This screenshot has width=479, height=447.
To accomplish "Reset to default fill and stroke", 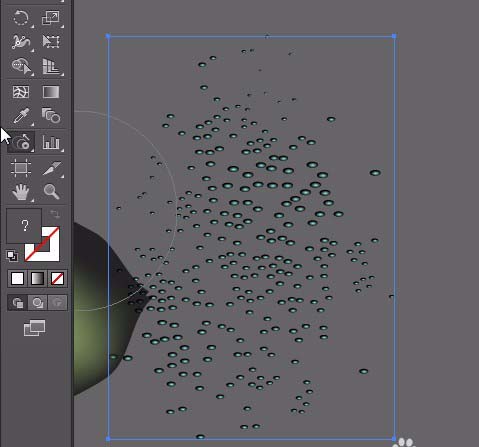I will click(x=12, y=256).
